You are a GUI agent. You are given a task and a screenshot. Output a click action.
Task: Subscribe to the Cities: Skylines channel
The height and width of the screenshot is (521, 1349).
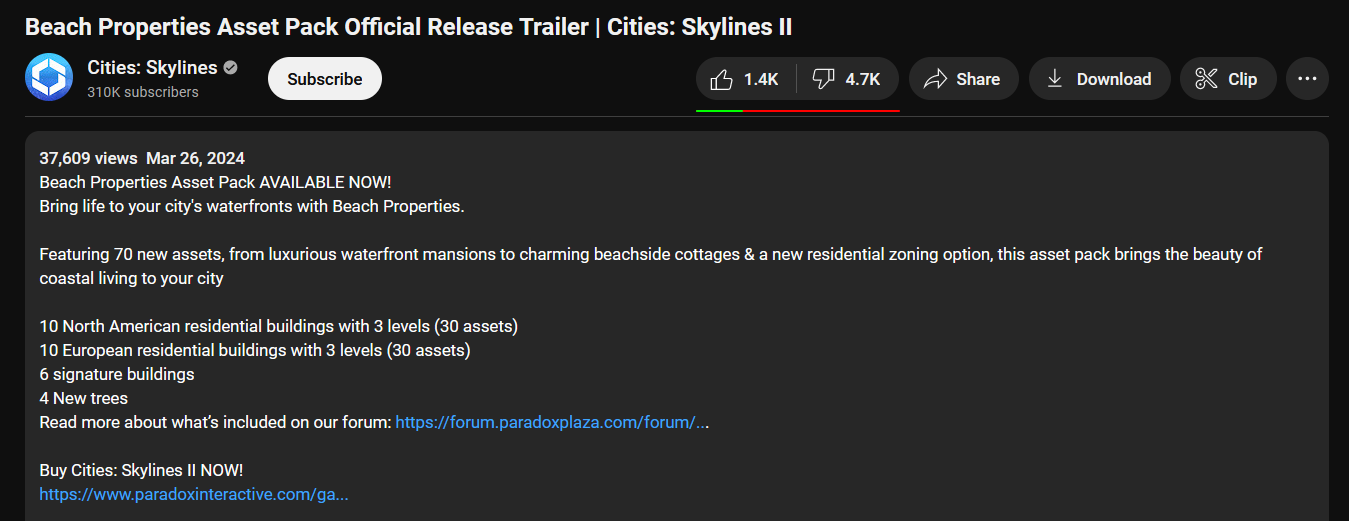325,79
